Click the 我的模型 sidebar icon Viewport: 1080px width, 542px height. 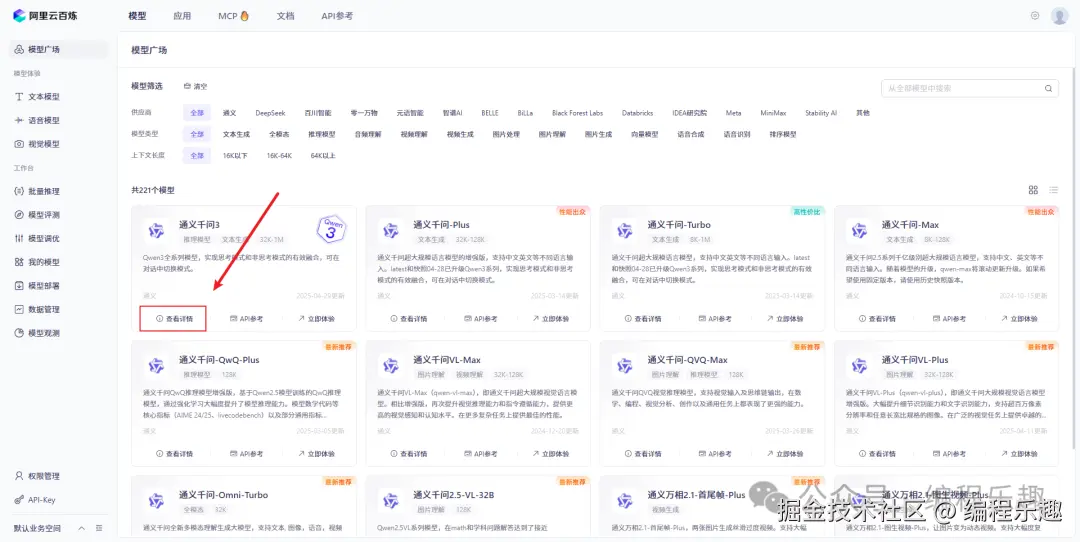click(19, 262)
